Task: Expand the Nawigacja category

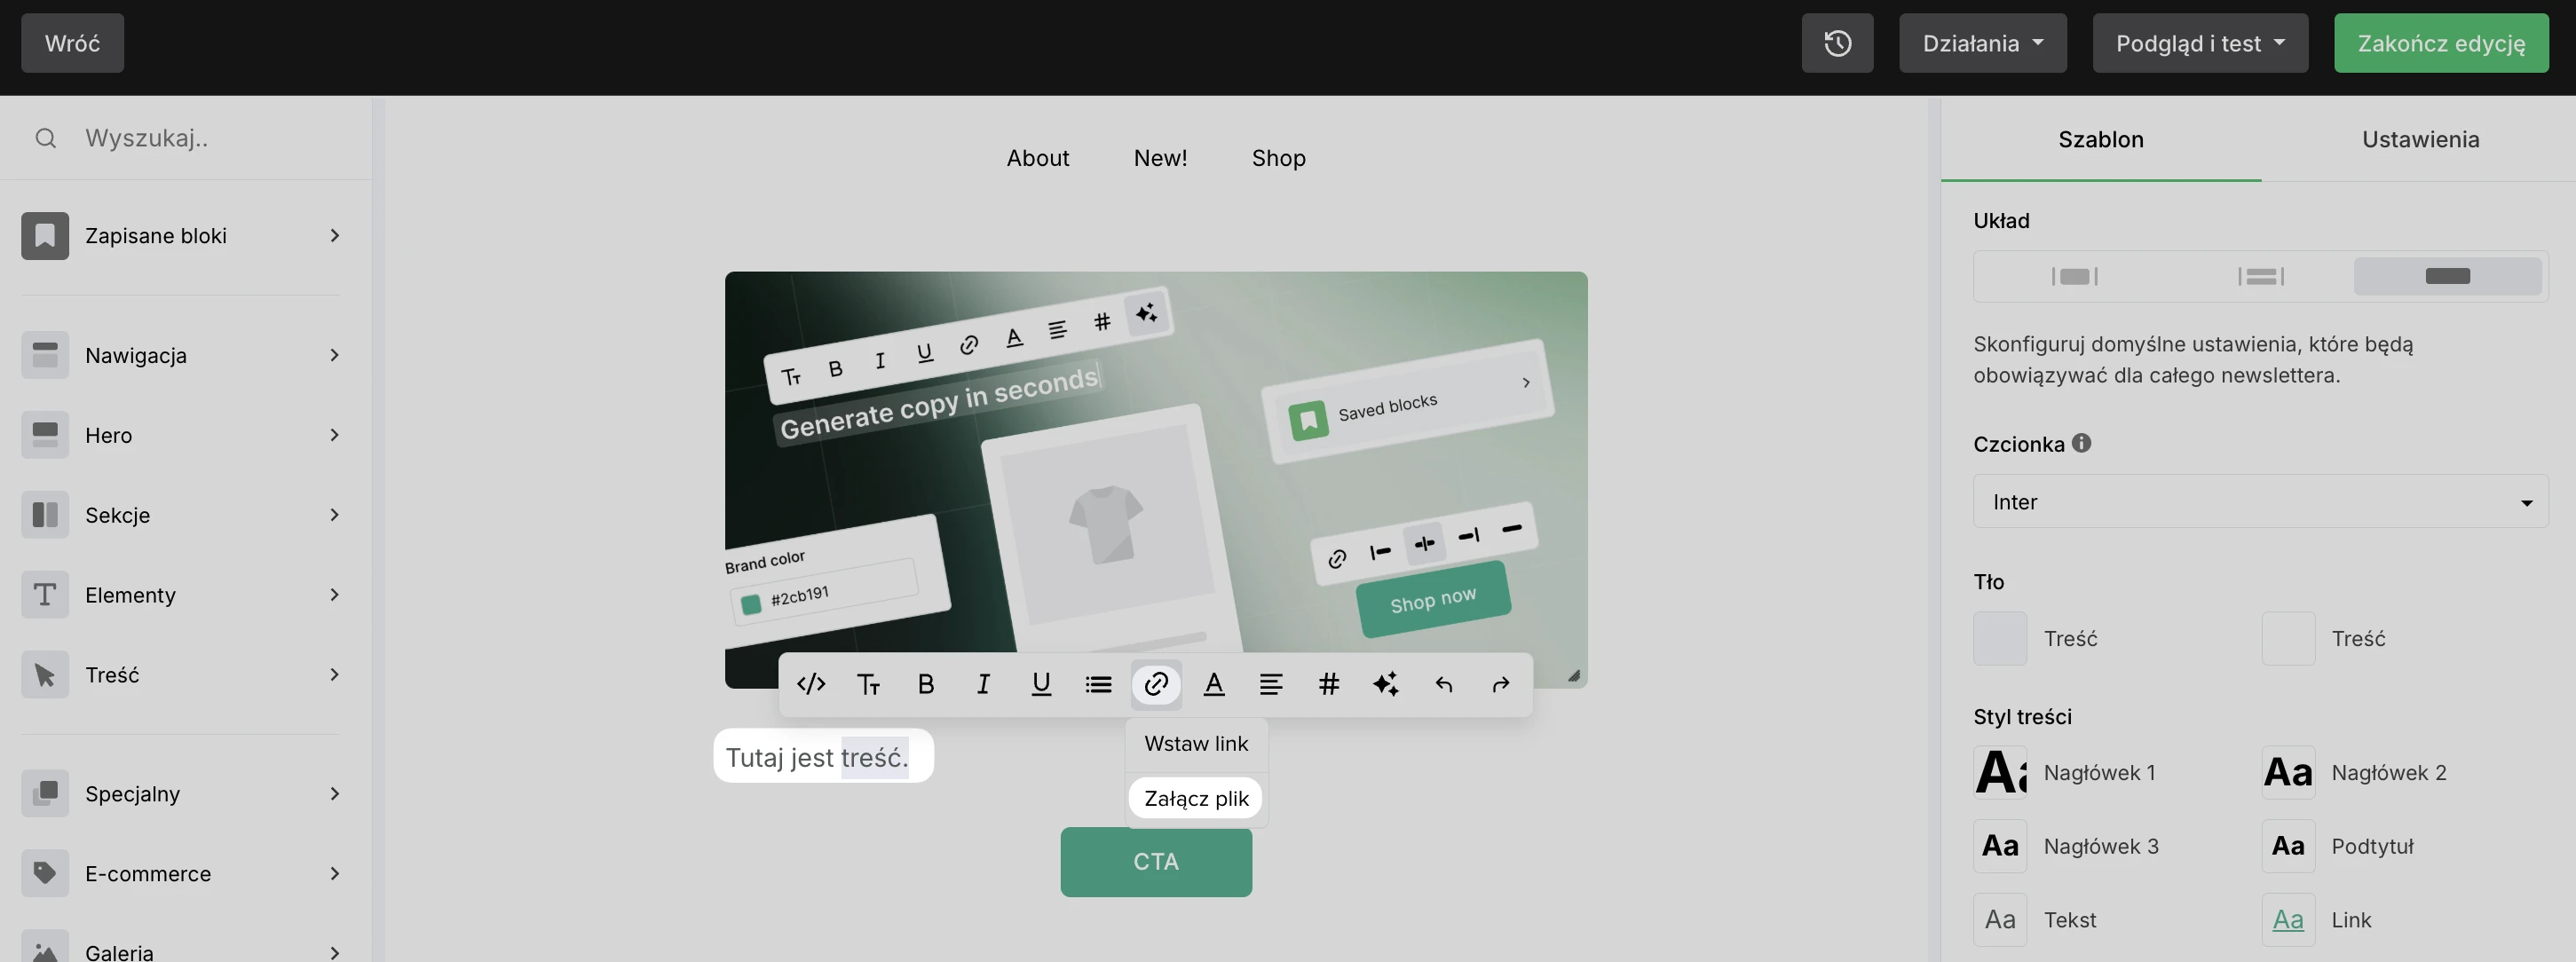Action: 335,355
